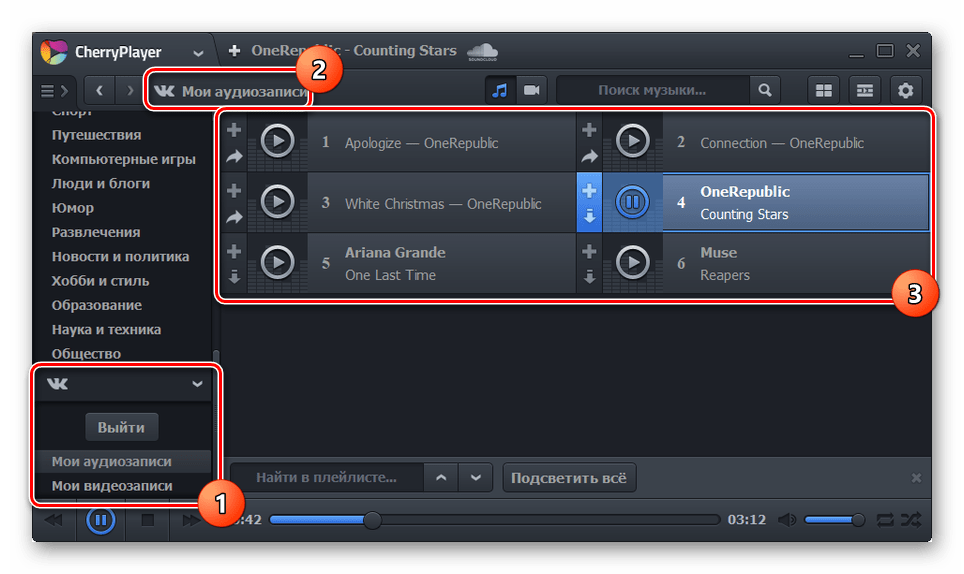Switch to video mode camera icon
This screenshot has height=574, width=964.
[532, 91]
